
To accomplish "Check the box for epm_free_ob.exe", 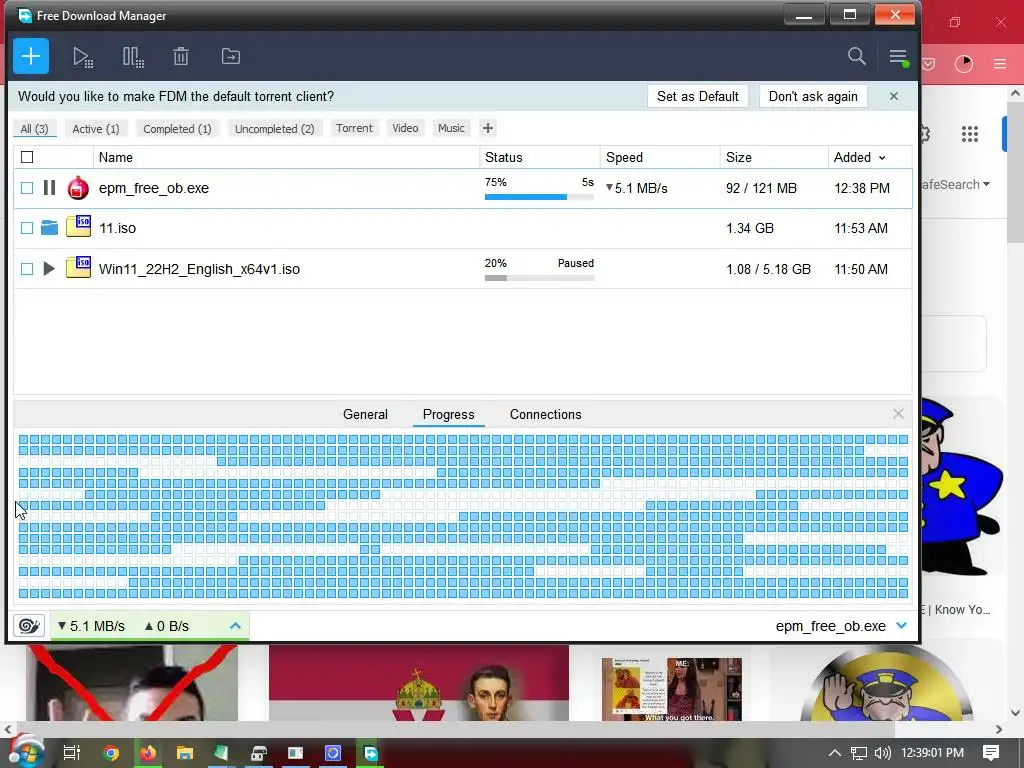I will pos(27,188).
